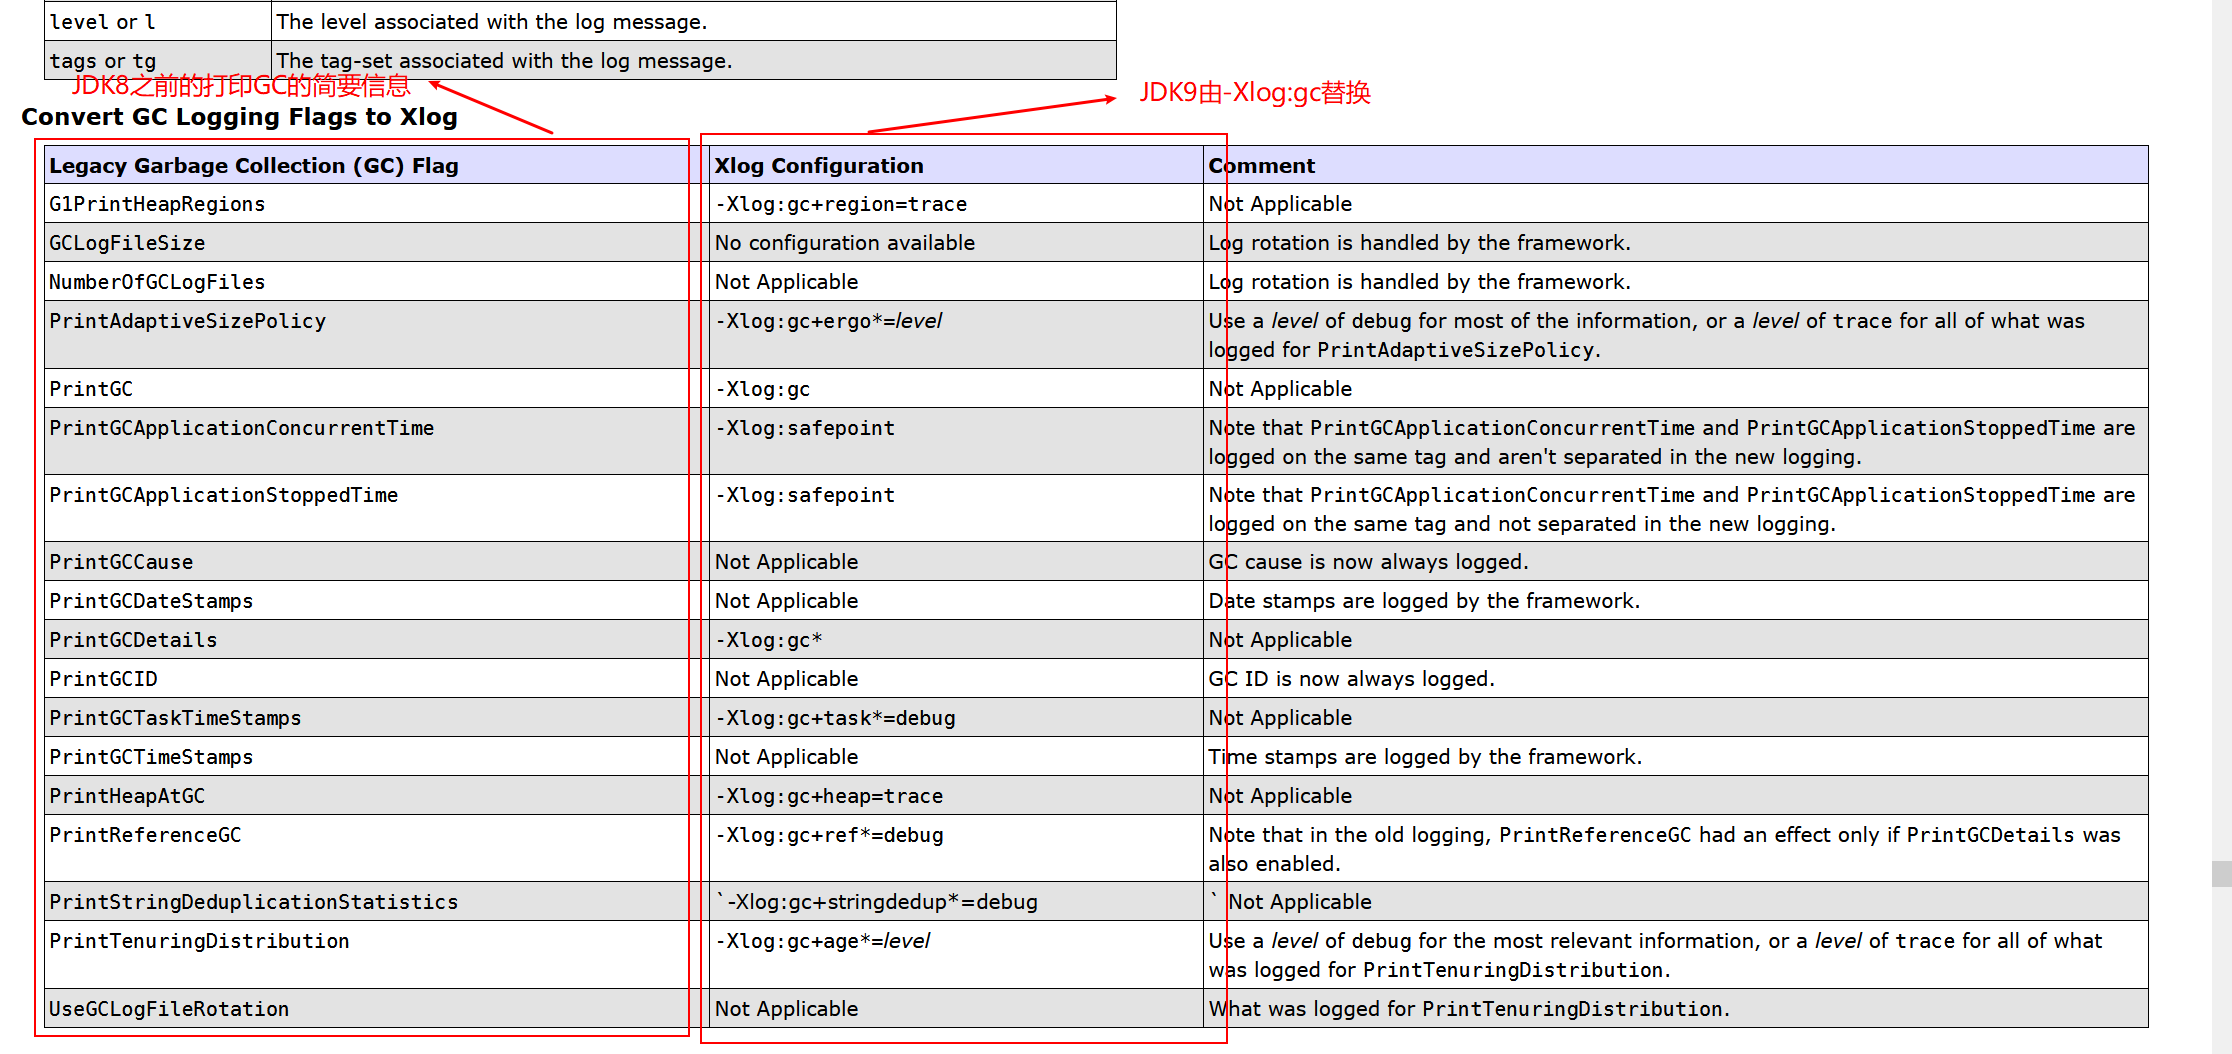Click 'Not Applicable' comment in PrintHeapAtGC row

pos(1280,796)
